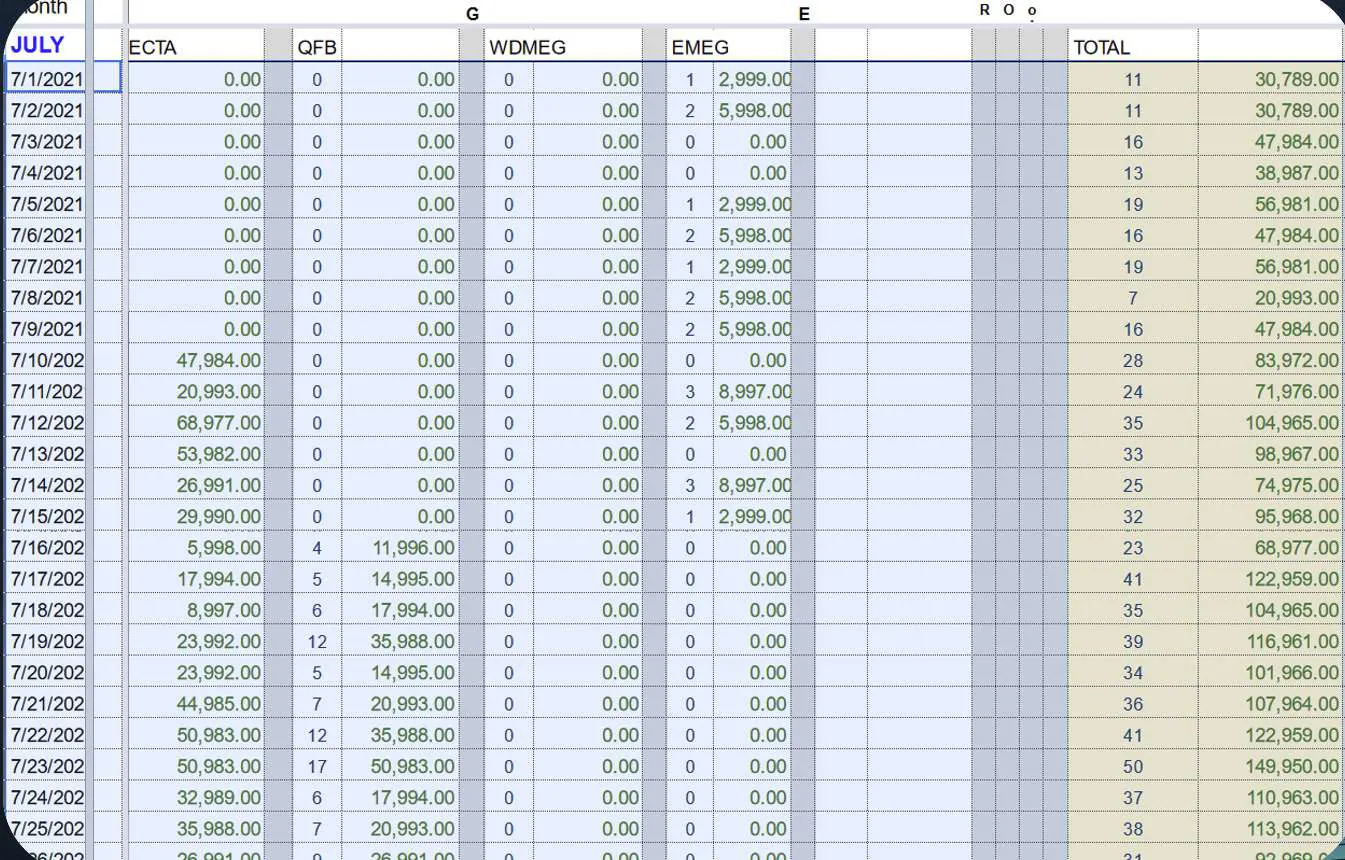The image size is (1345, 860).
Task: Click EMEG count 3 in 7/14 row
Action: [690, 485]
